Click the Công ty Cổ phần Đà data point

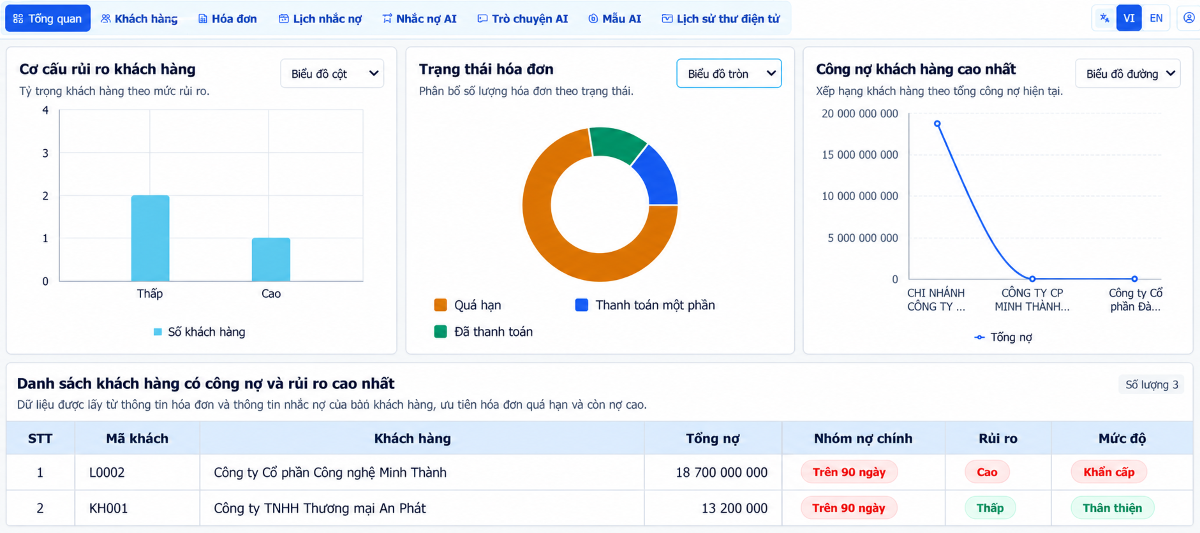(x=1135, y=279)
